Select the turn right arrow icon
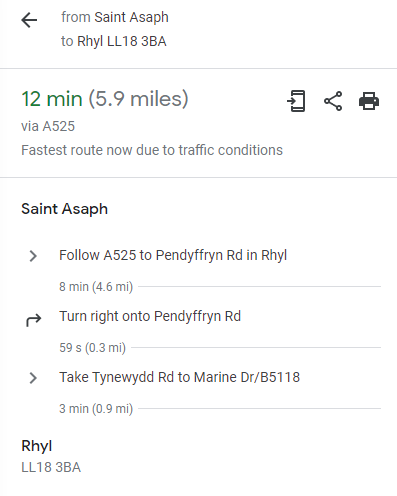 33,320
